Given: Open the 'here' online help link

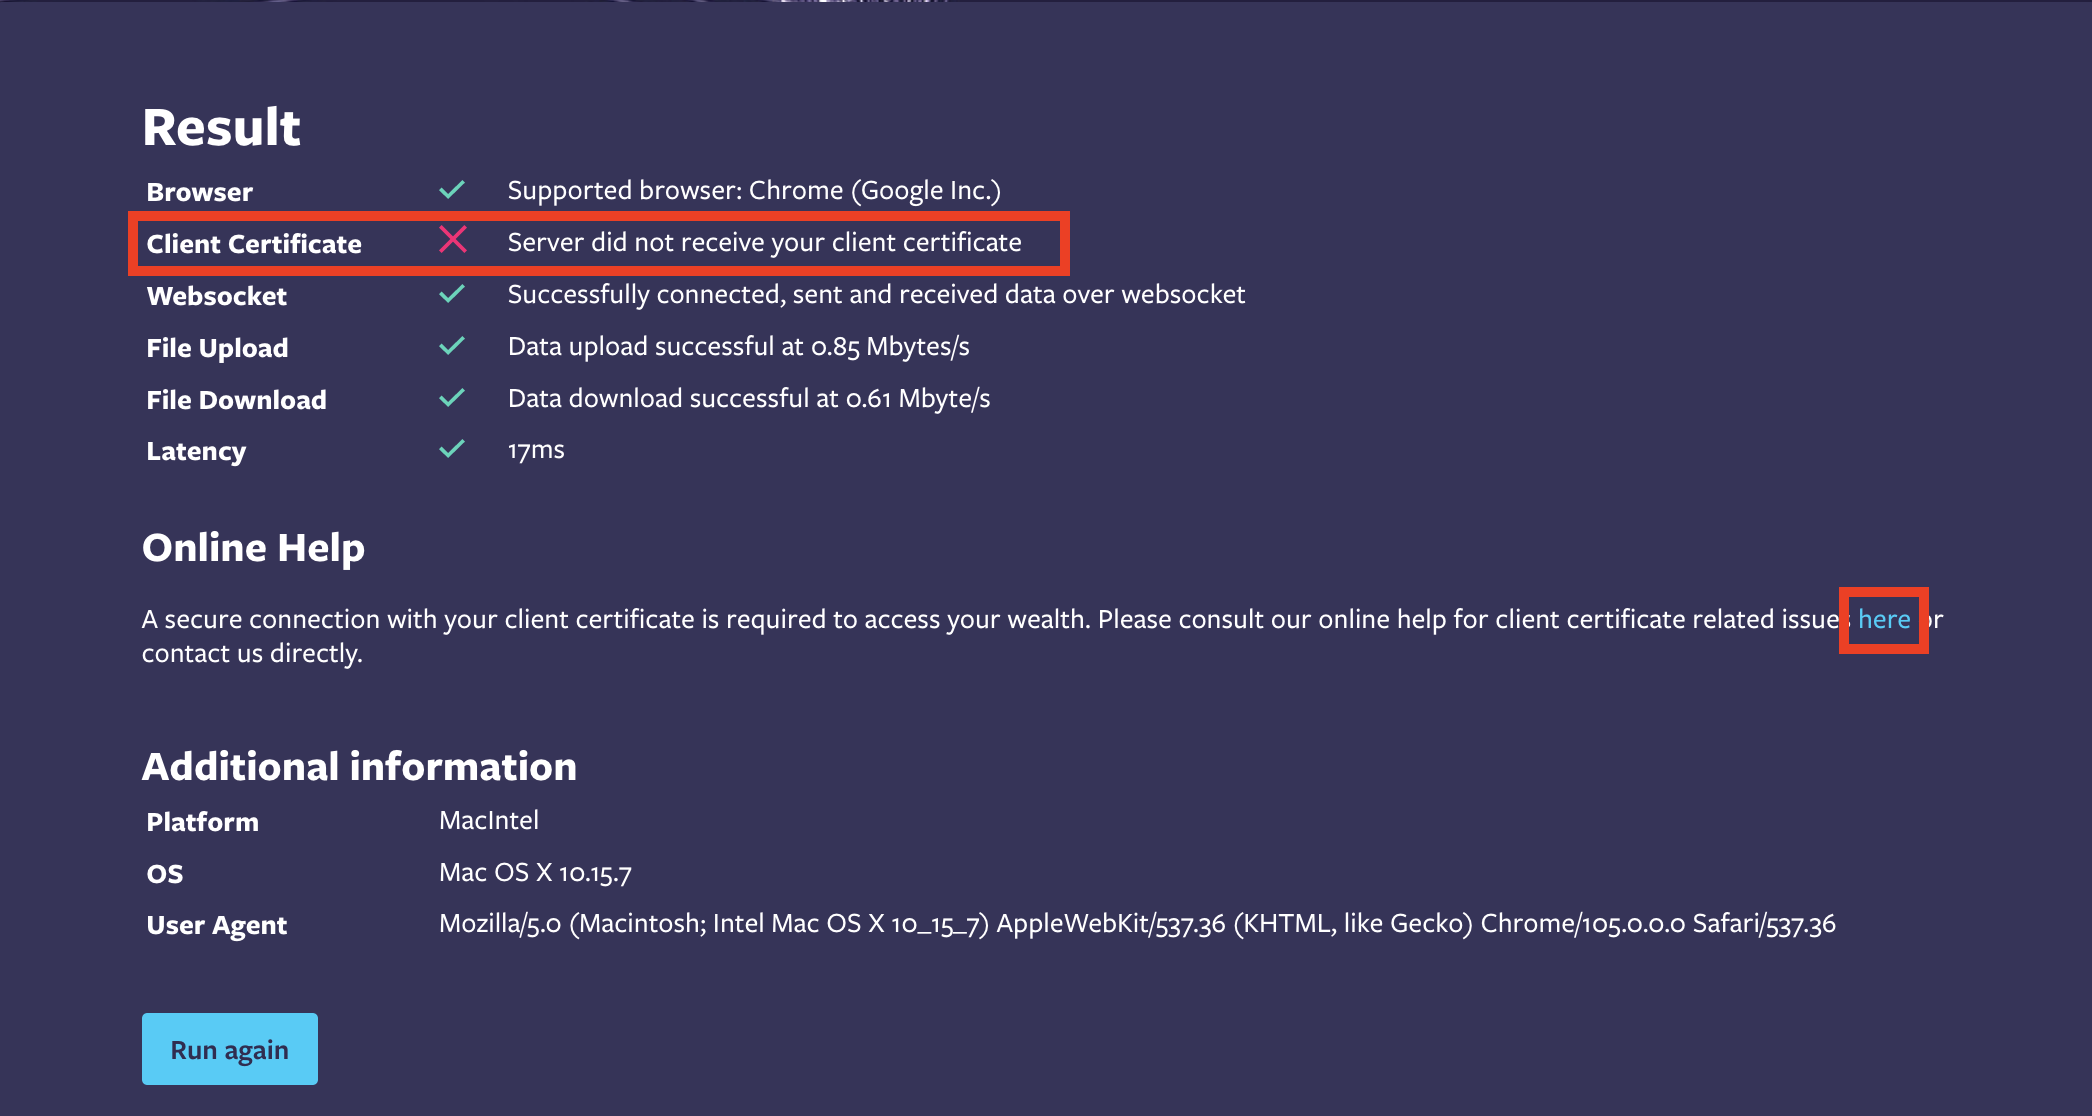Looking at the screenshot, I should pos(1884,619).
